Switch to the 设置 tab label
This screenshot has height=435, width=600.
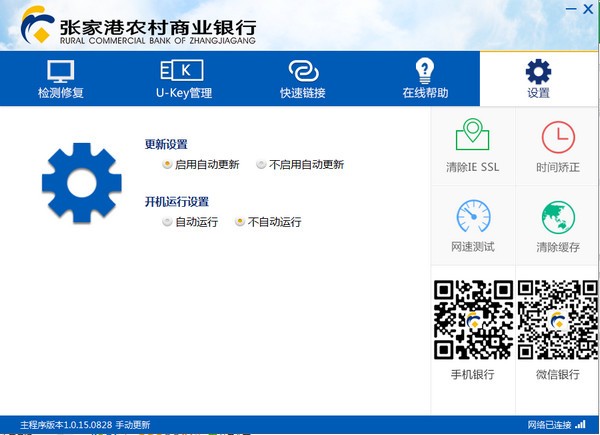pos(538,93)
